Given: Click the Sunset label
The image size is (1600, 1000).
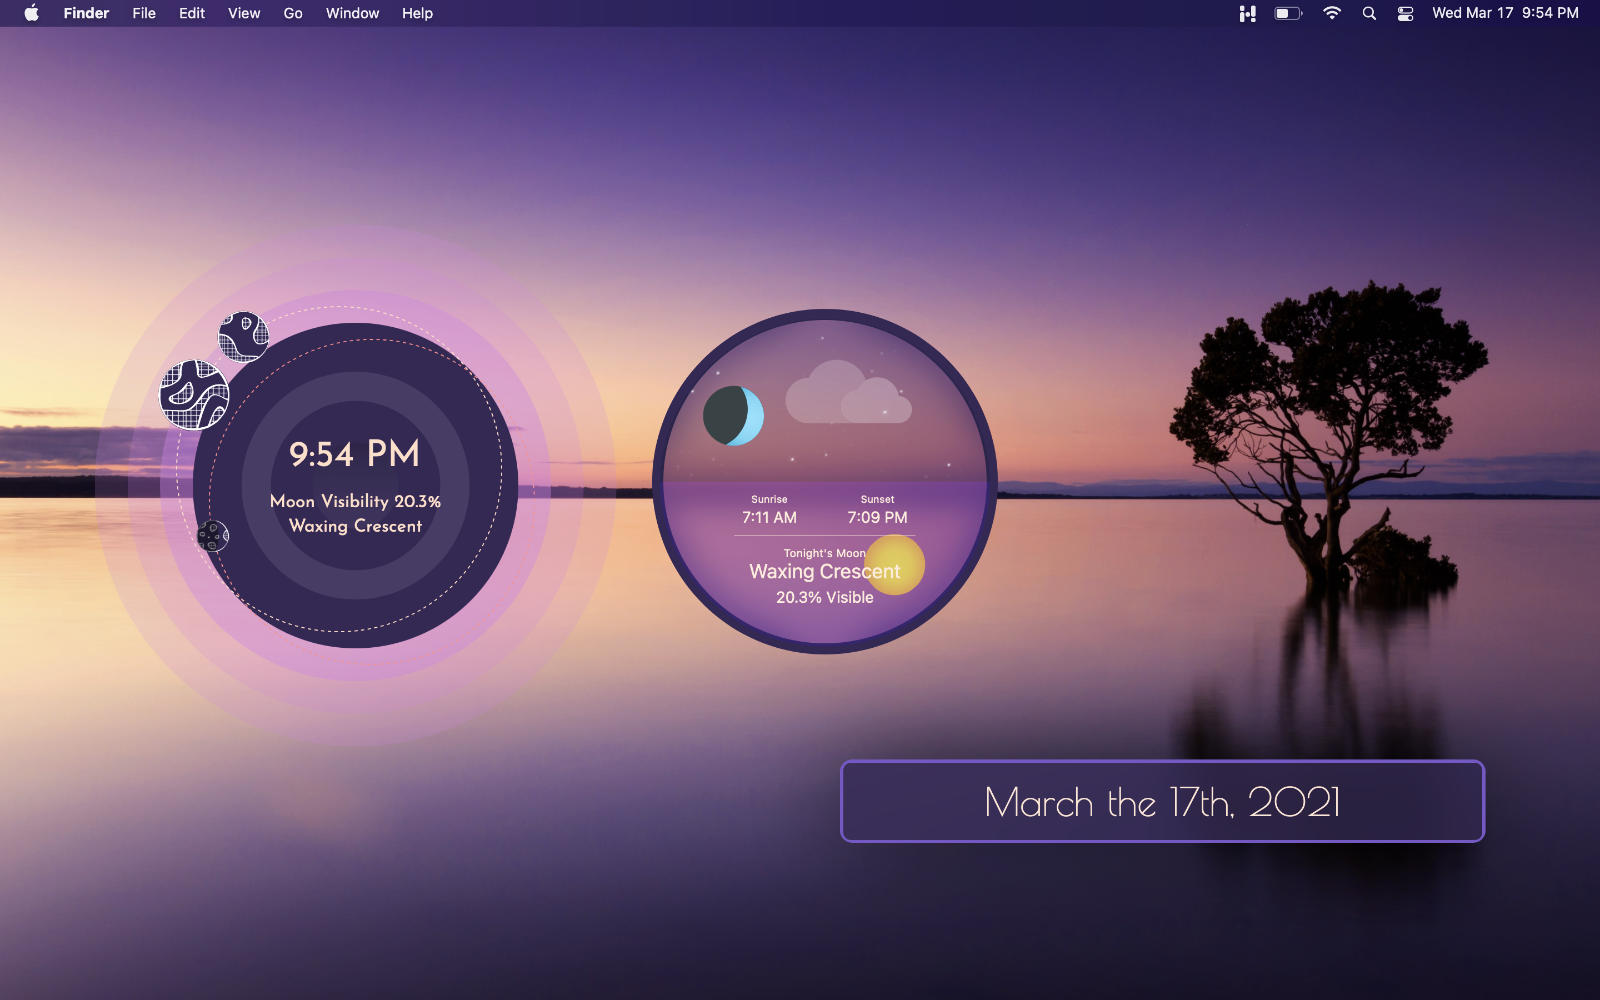Looking at the screenshot, I should click(877, 499).
